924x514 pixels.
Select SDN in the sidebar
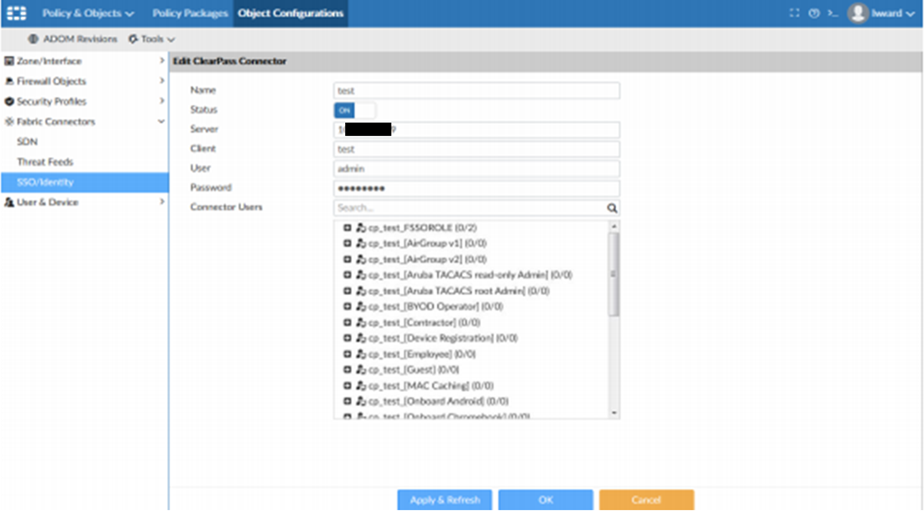tap(27, 141)
